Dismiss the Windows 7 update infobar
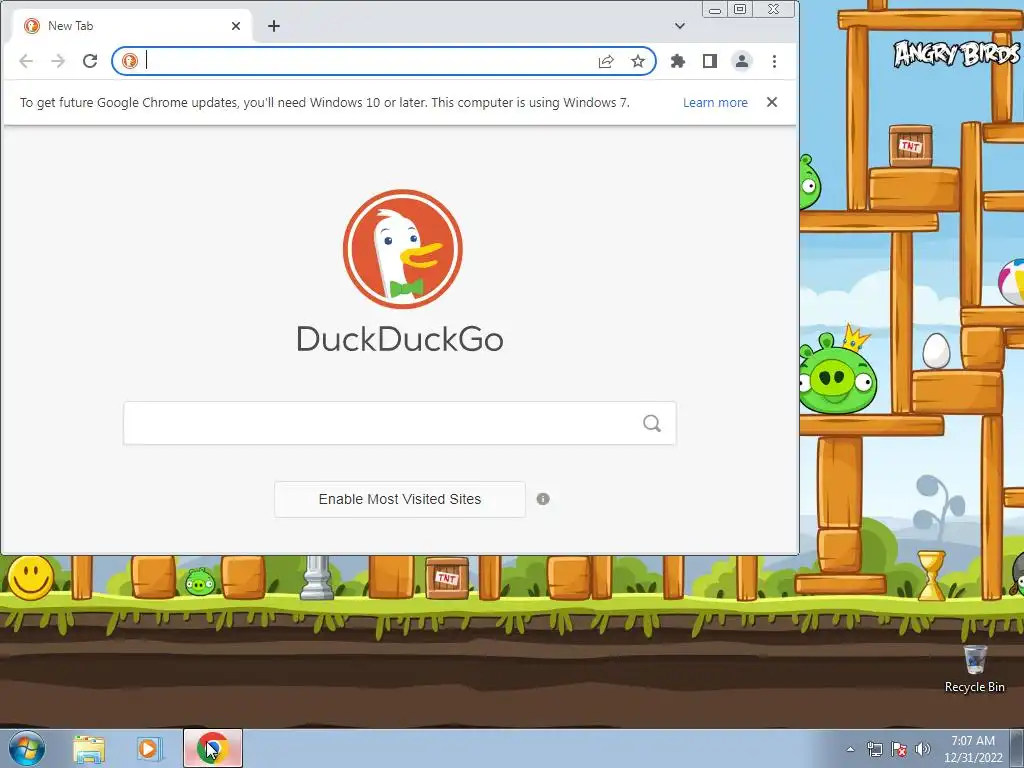This screenshot has width=1024, height=768. [x=772, y=102]
